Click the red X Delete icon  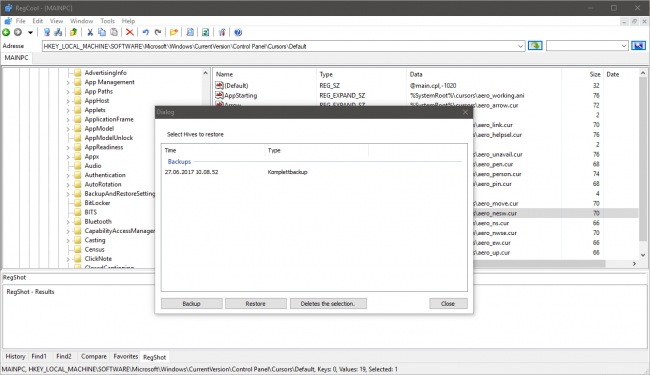[130, 32]
